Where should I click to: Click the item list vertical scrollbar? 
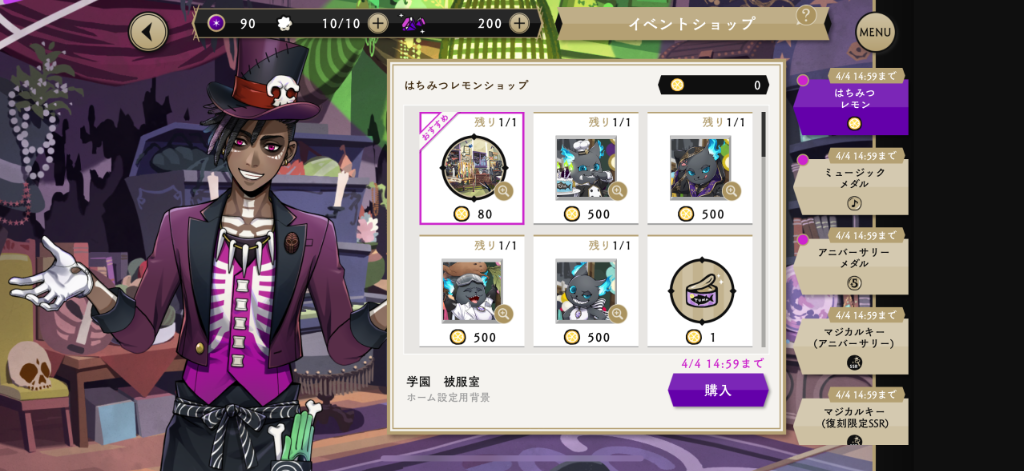[763, 229]
